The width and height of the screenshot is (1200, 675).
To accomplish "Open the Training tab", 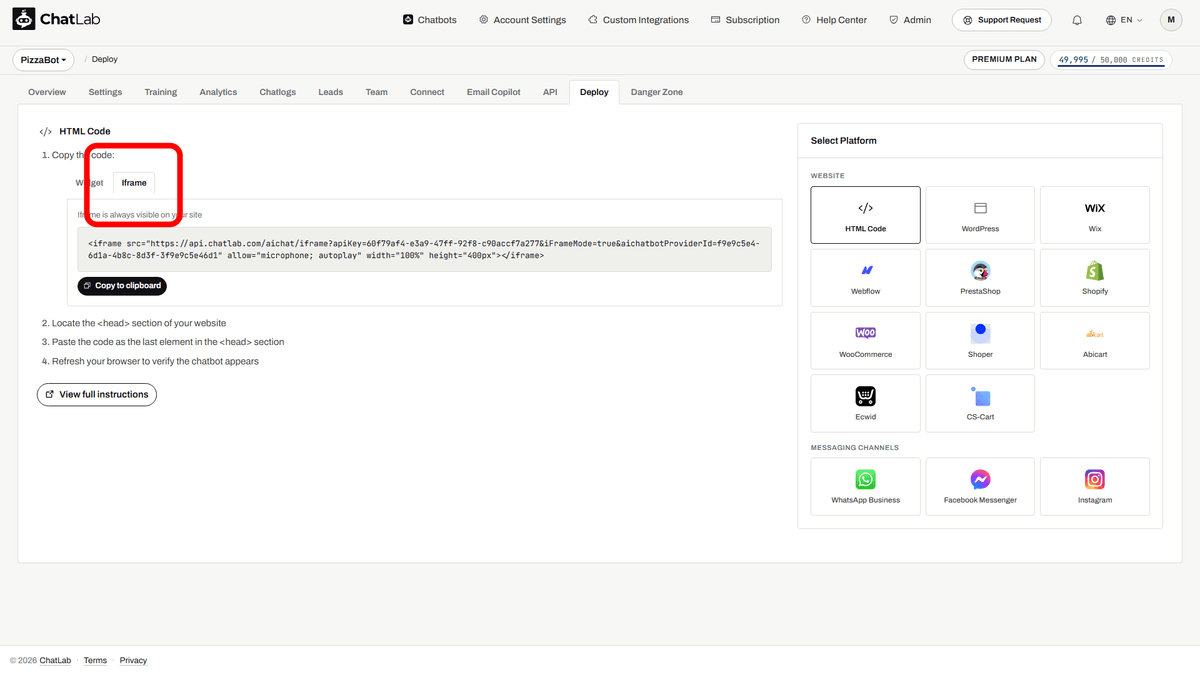I will pyautogui.click(x=160, y=92).
